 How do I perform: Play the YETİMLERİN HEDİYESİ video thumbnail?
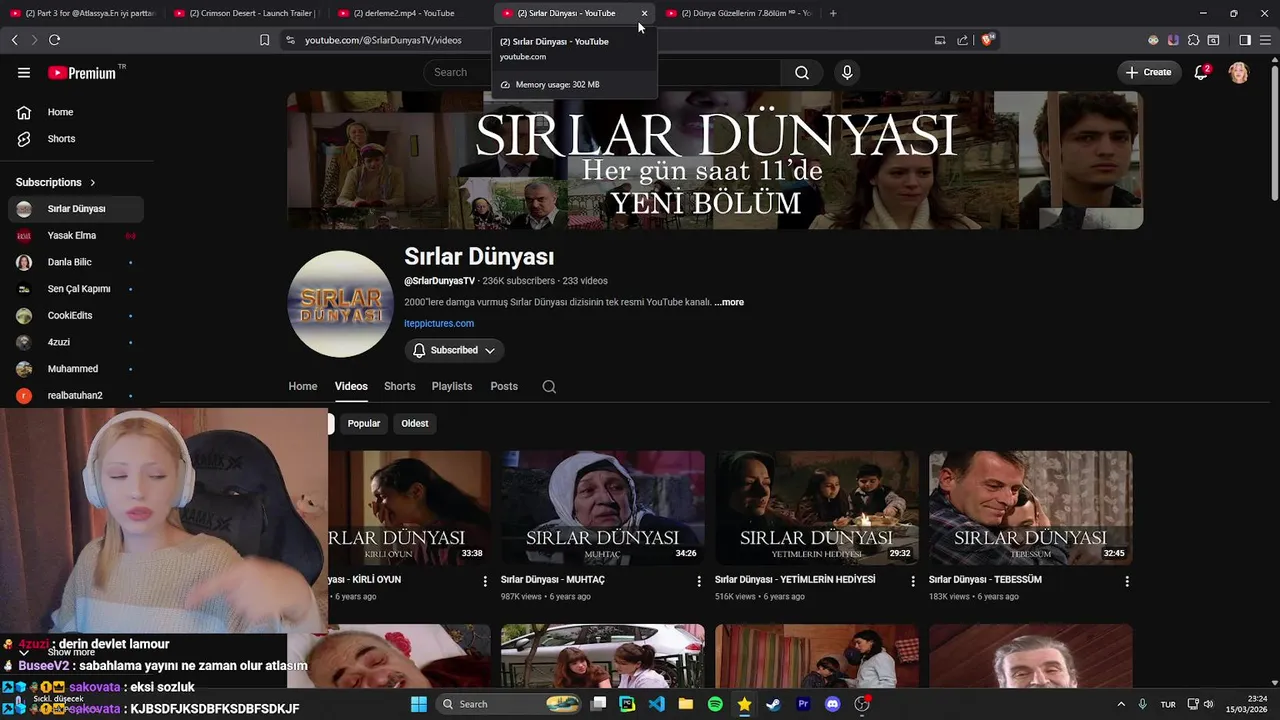click(817, 508)
